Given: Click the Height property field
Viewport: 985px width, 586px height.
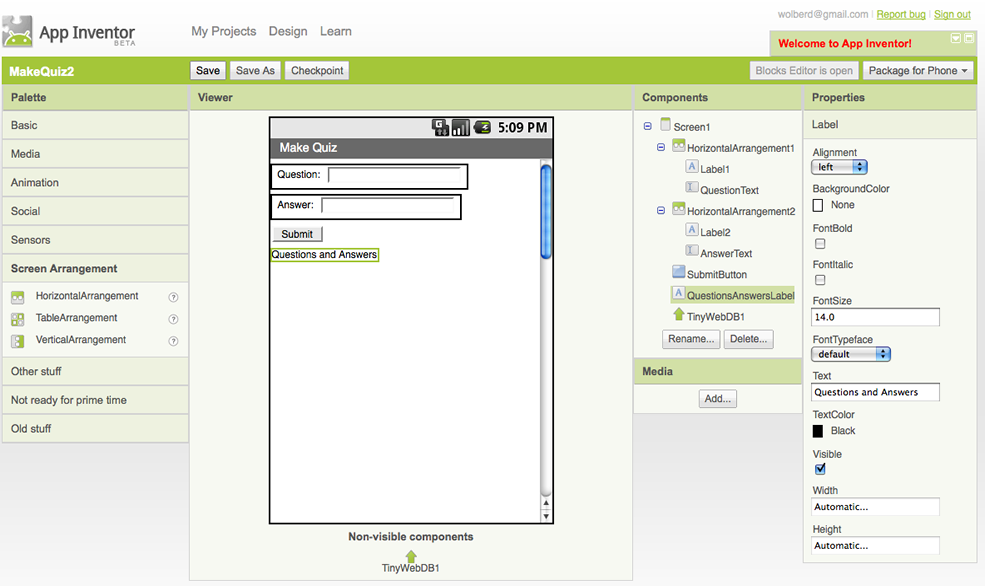Looking at the screenshot, I should click(875, 546).
